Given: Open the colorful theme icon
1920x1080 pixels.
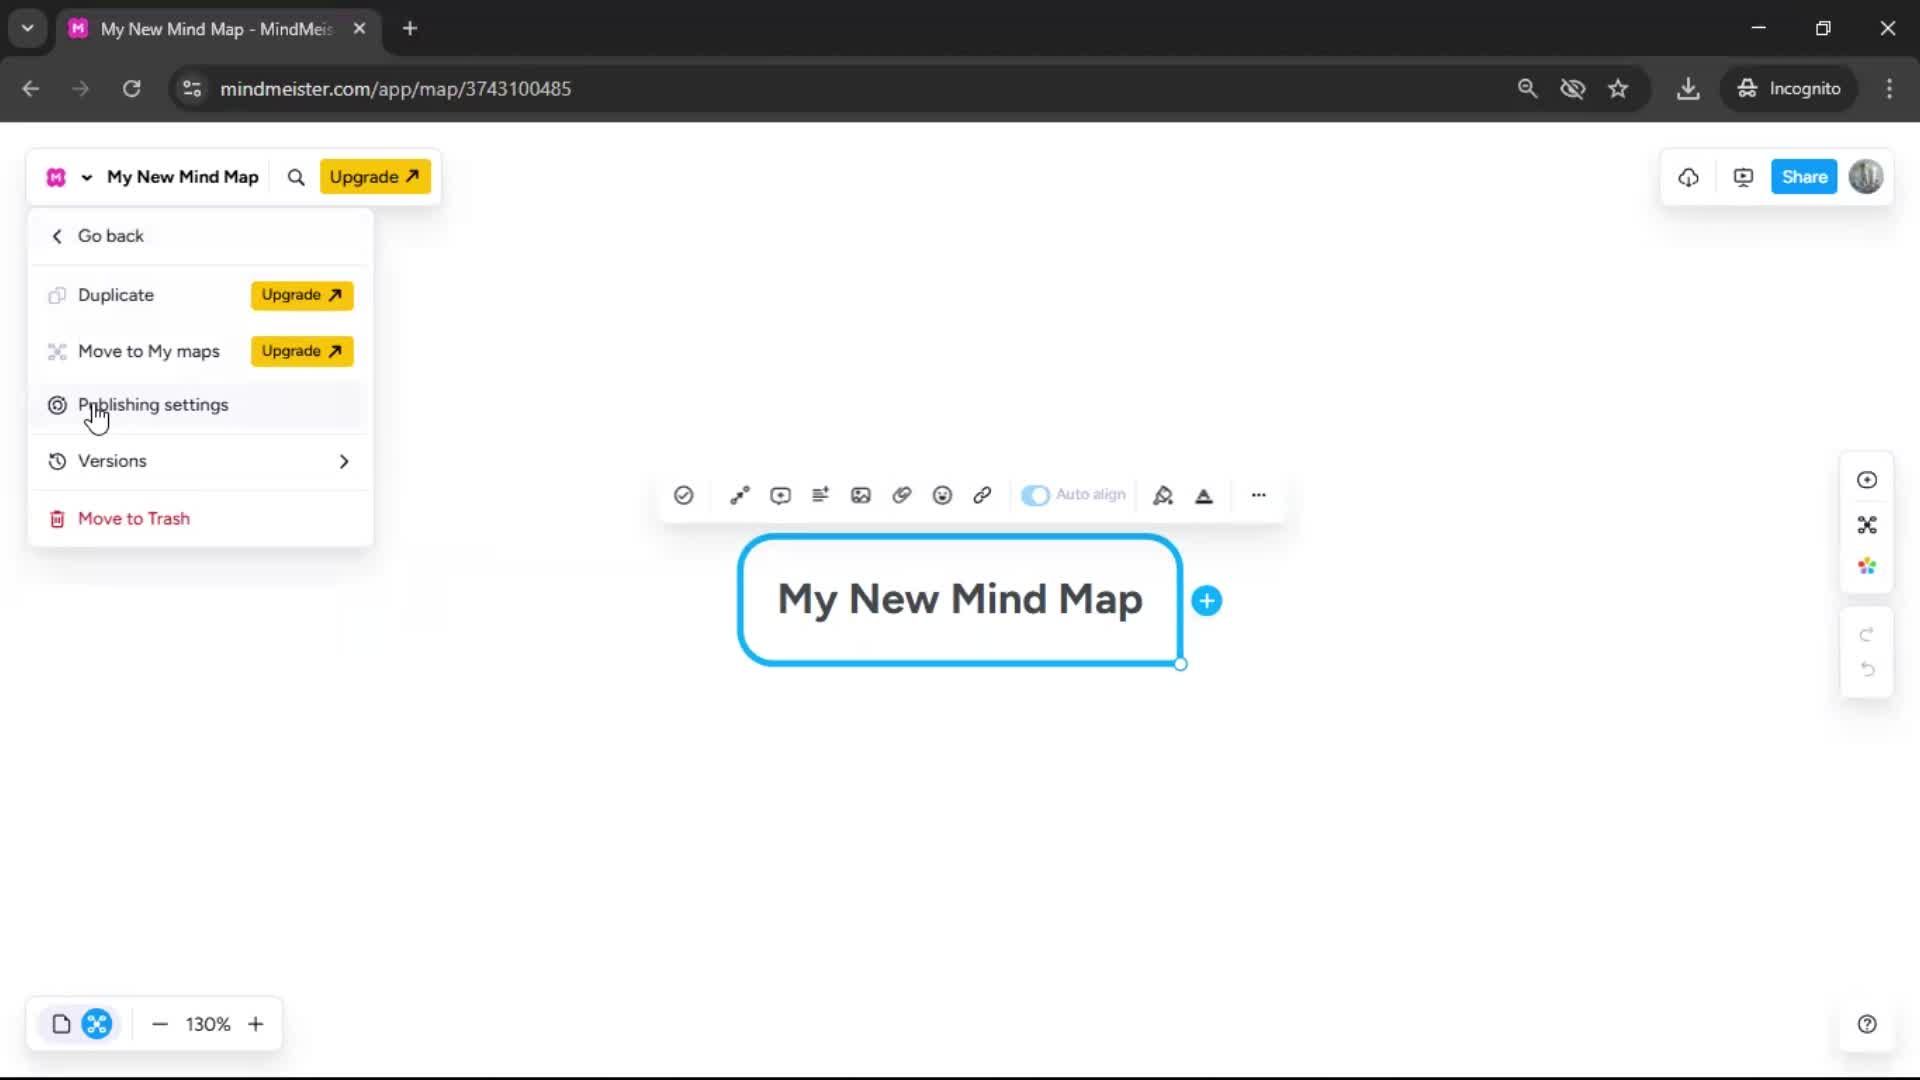Looking at the screenshot, I should pos(1867,567).
